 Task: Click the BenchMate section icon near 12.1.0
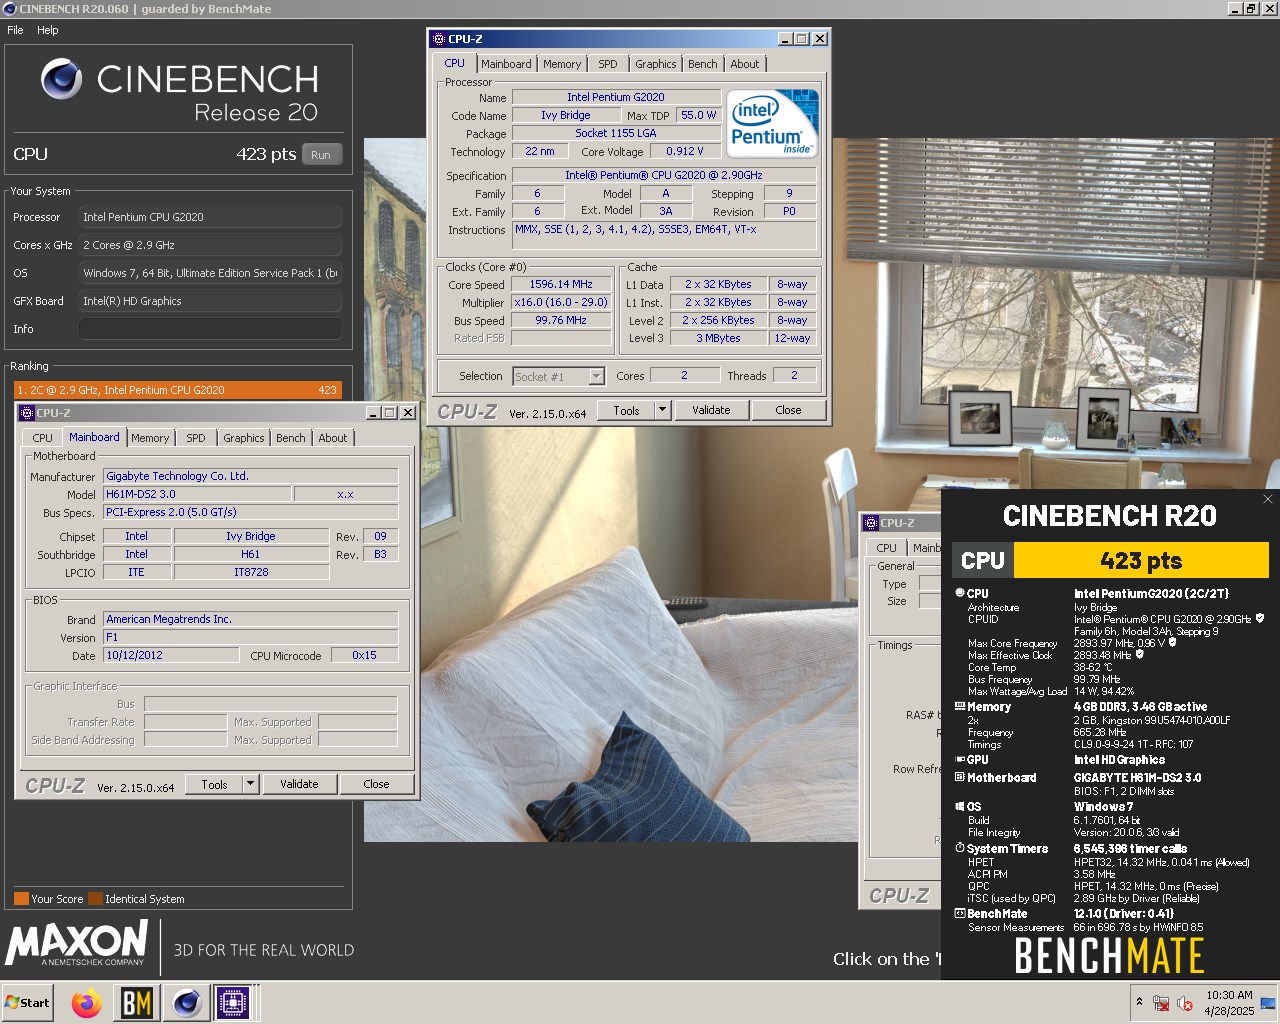pos(960,913)
